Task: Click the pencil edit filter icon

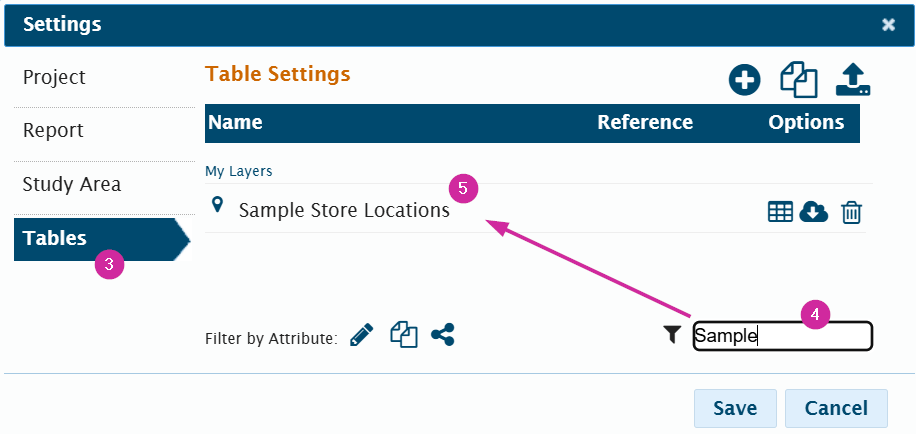Action: pos(362,336)
